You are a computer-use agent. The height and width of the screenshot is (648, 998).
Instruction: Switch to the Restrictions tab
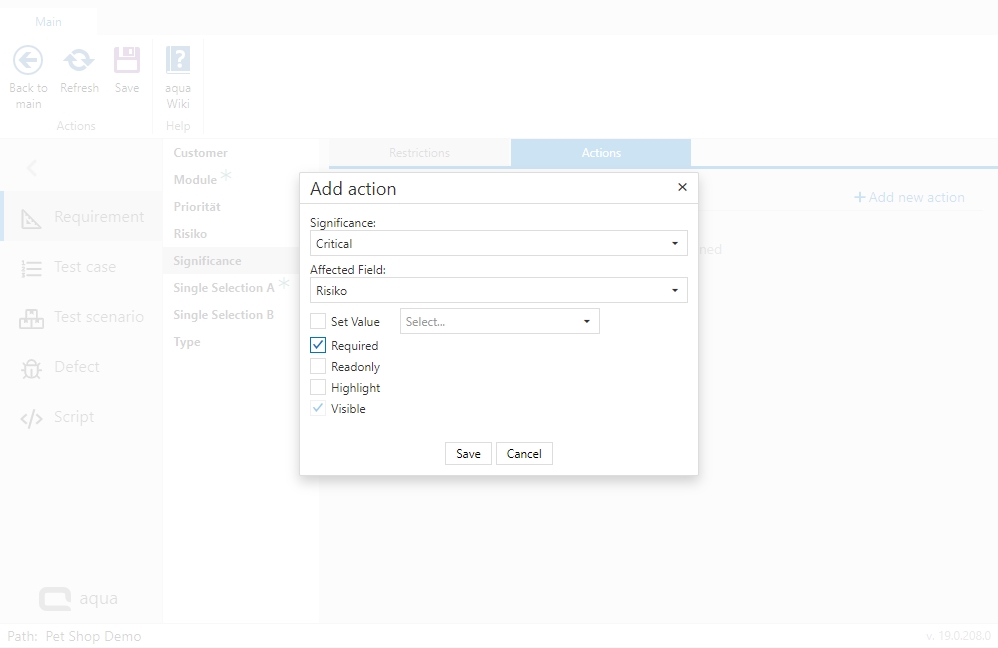pos(419,153)
